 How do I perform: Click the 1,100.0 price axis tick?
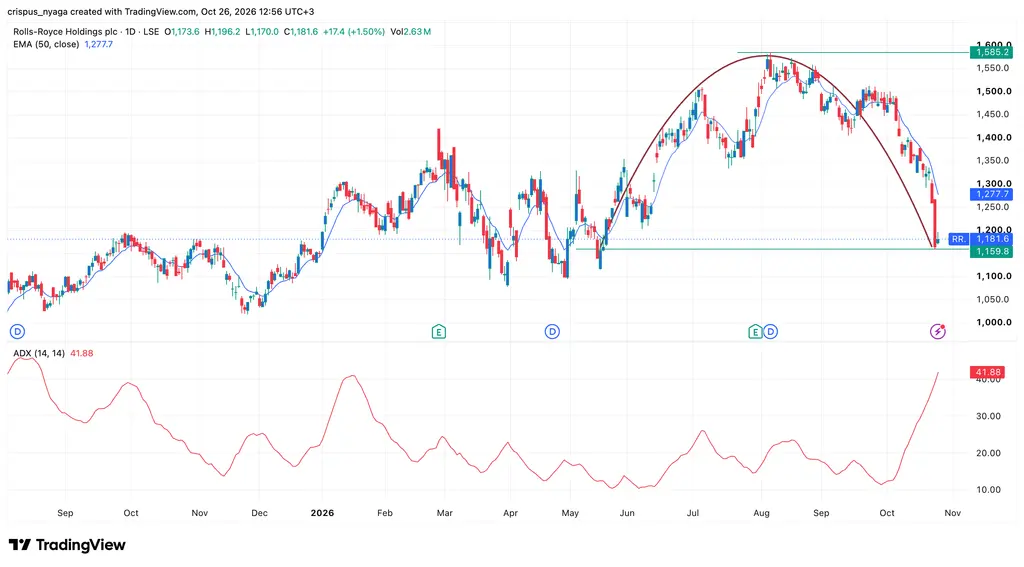point(994,276)
